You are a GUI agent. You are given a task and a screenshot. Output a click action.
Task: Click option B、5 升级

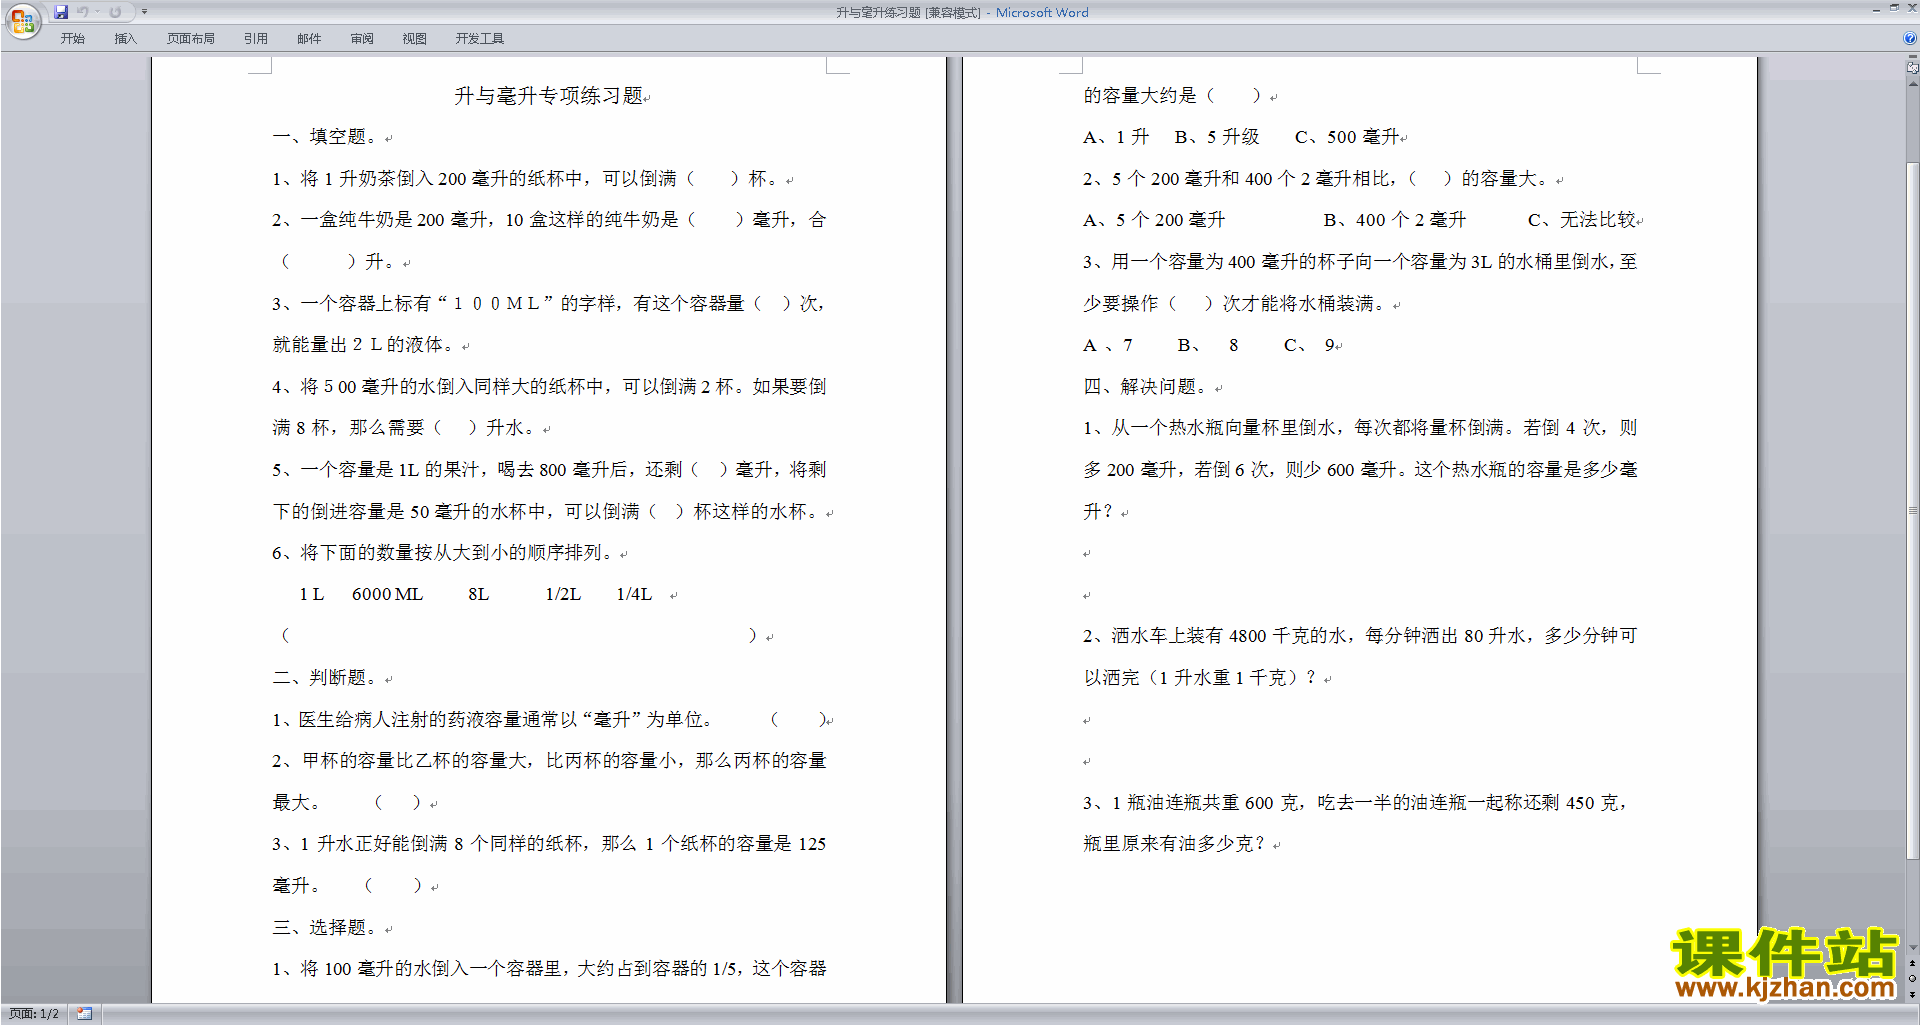(1217, 137)
